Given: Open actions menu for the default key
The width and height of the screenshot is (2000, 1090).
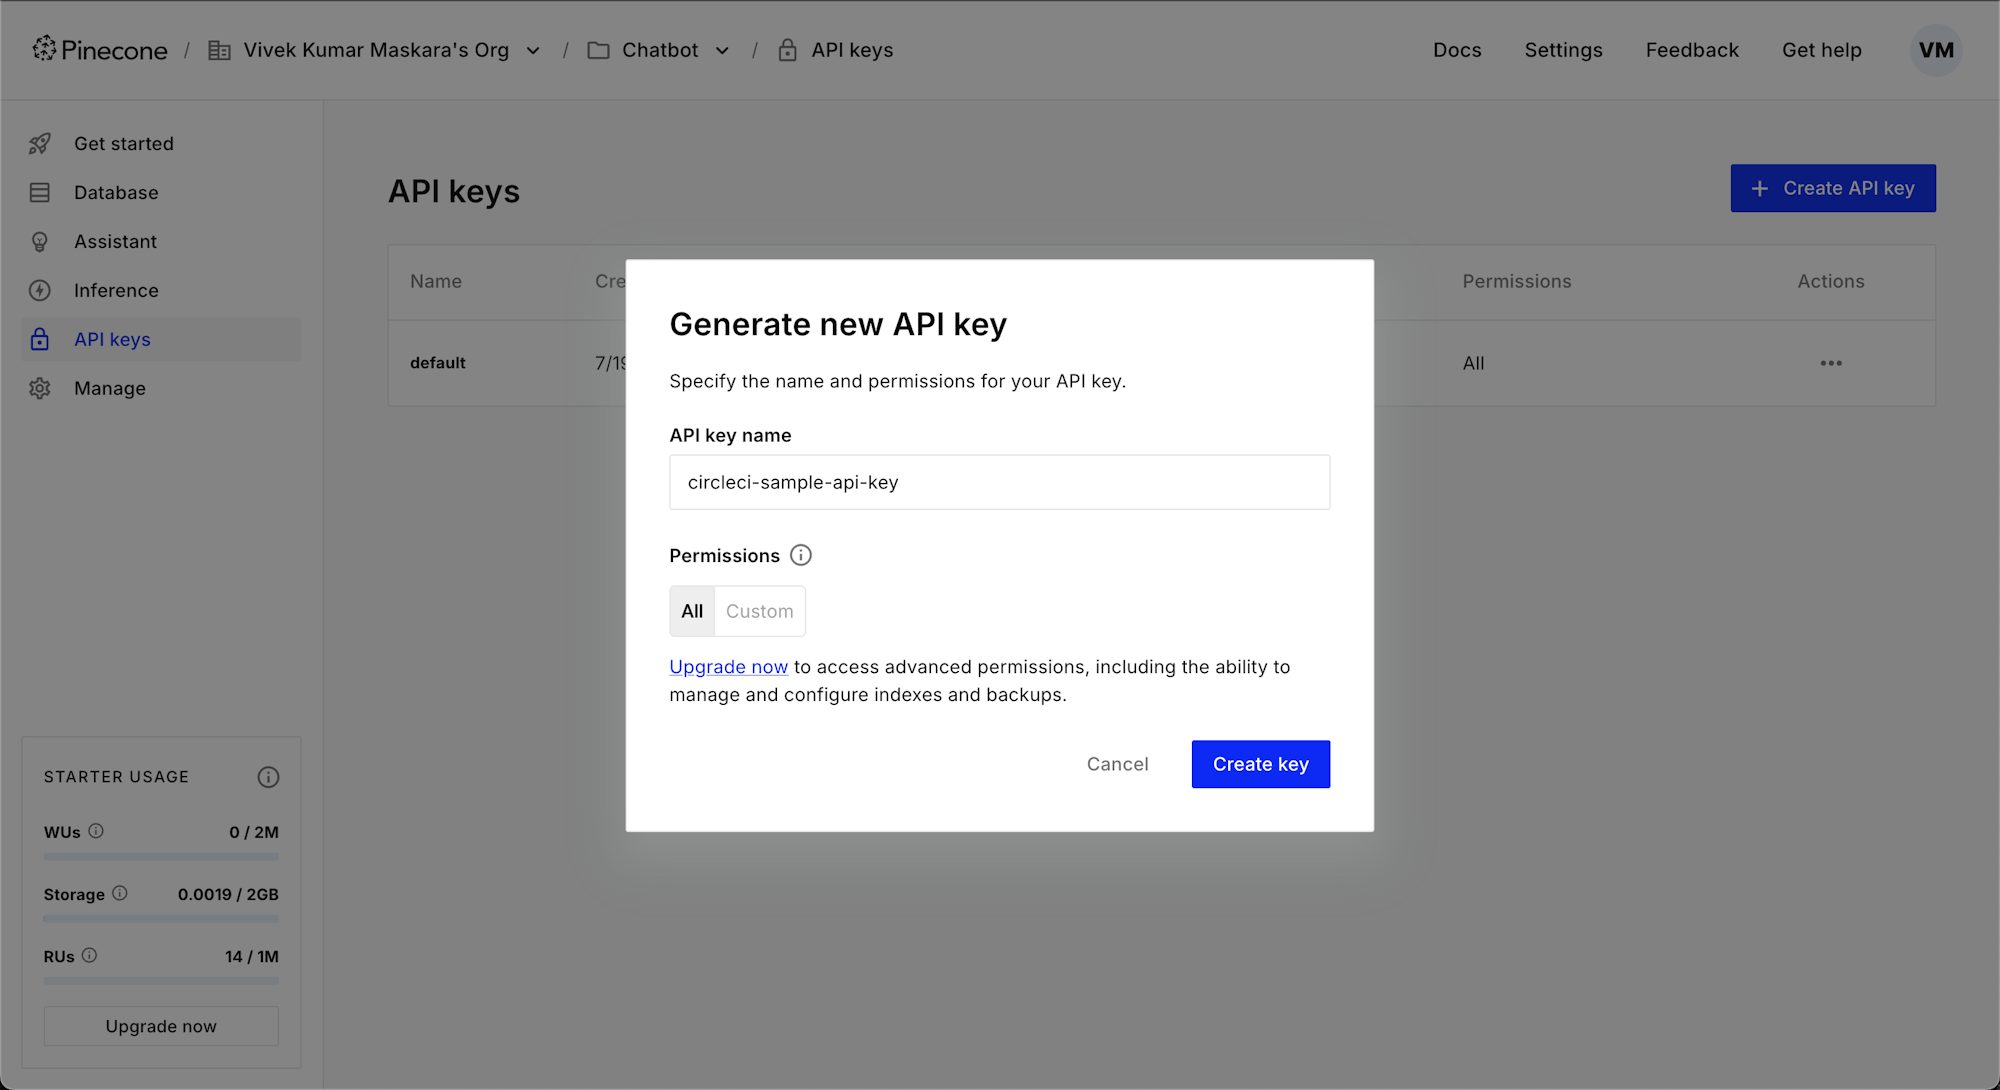Looking at the screenshot, I should point(1830,363).
